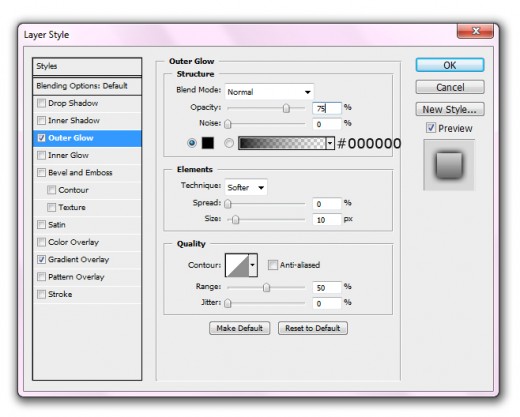The image size is (520, 417).
Task: Toggle the Preview checkbox
Action: click(x=431, y=128)
